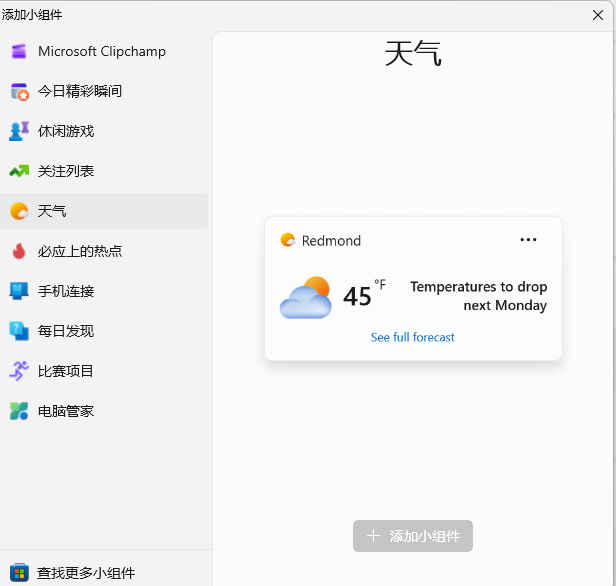The image size is (616, 586).
Task: Click the Microsoft Clipchamp icon in sidebar
Action: [19, 51]
